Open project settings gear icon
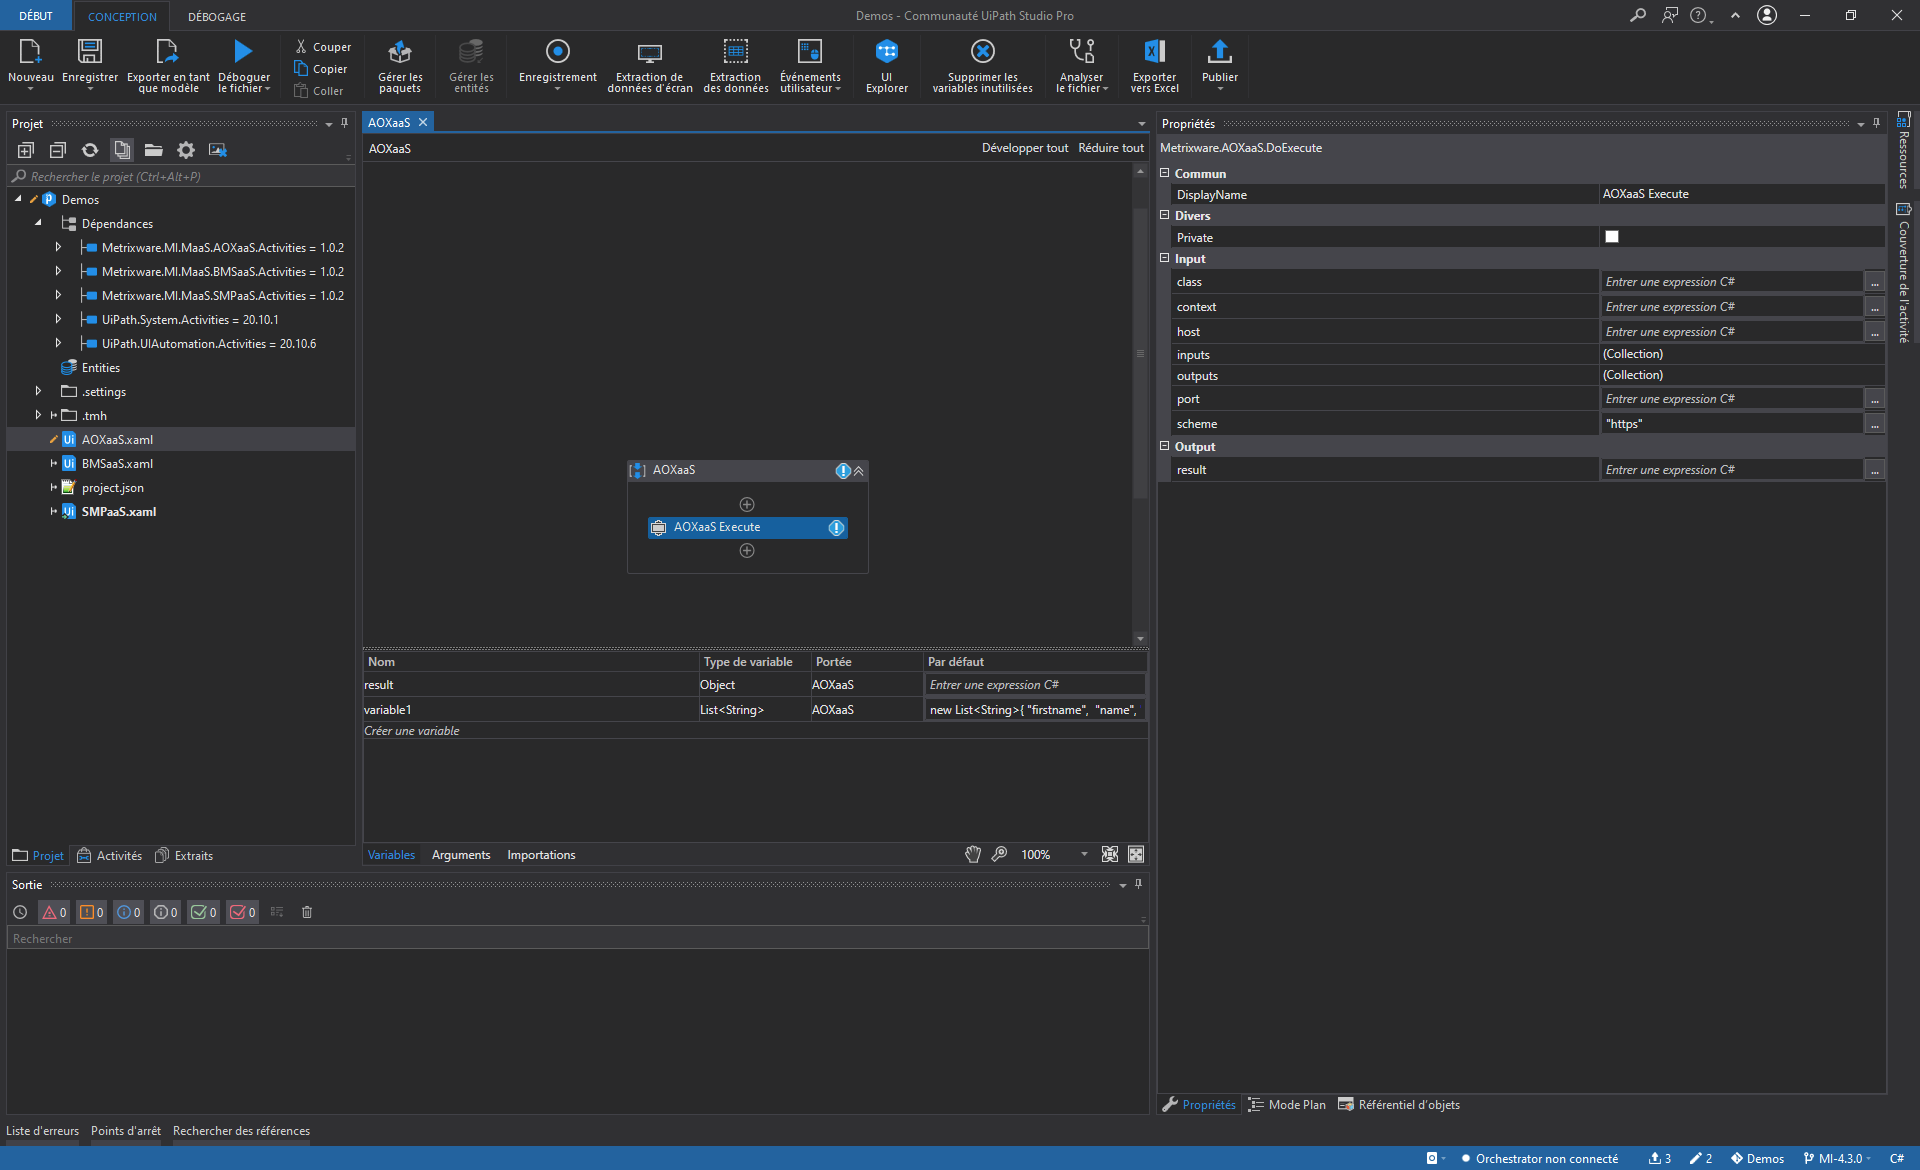The width and height of the screenshot is (1920, 1170). click(x=186, y=150)
